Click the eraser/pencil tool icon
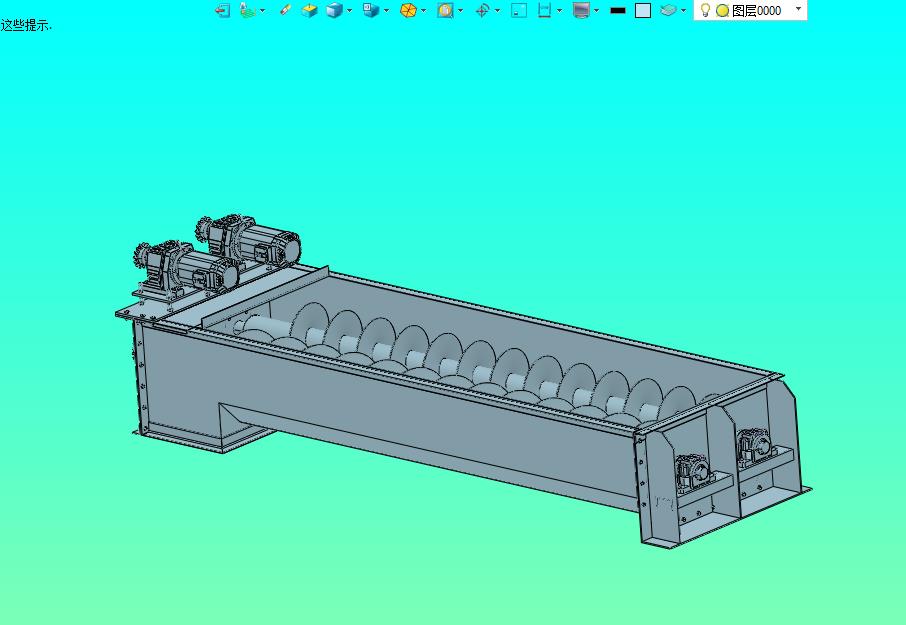 [285, 10]
